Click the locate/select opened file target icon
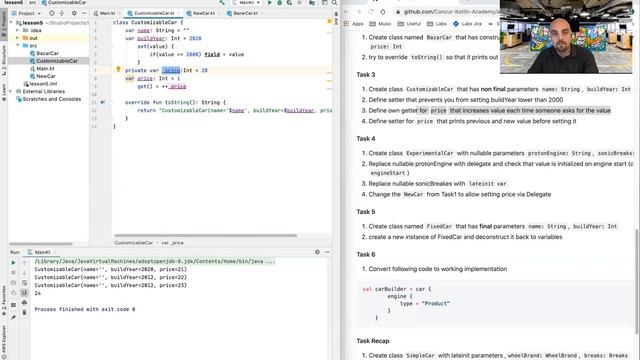The width and height of the screenshot is (640, 360). pyautogui.click(x=51, y=13)
